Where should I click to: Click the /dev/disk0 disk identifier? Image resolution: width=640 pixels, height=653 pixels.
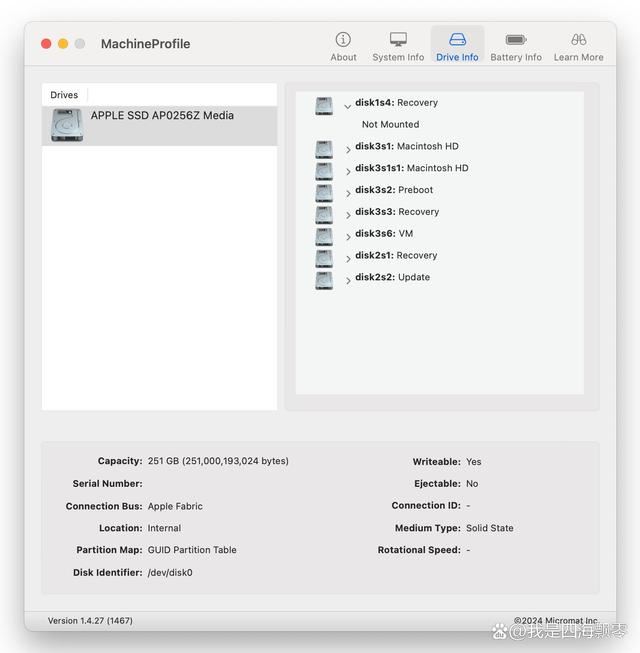[x=170, y=573]
